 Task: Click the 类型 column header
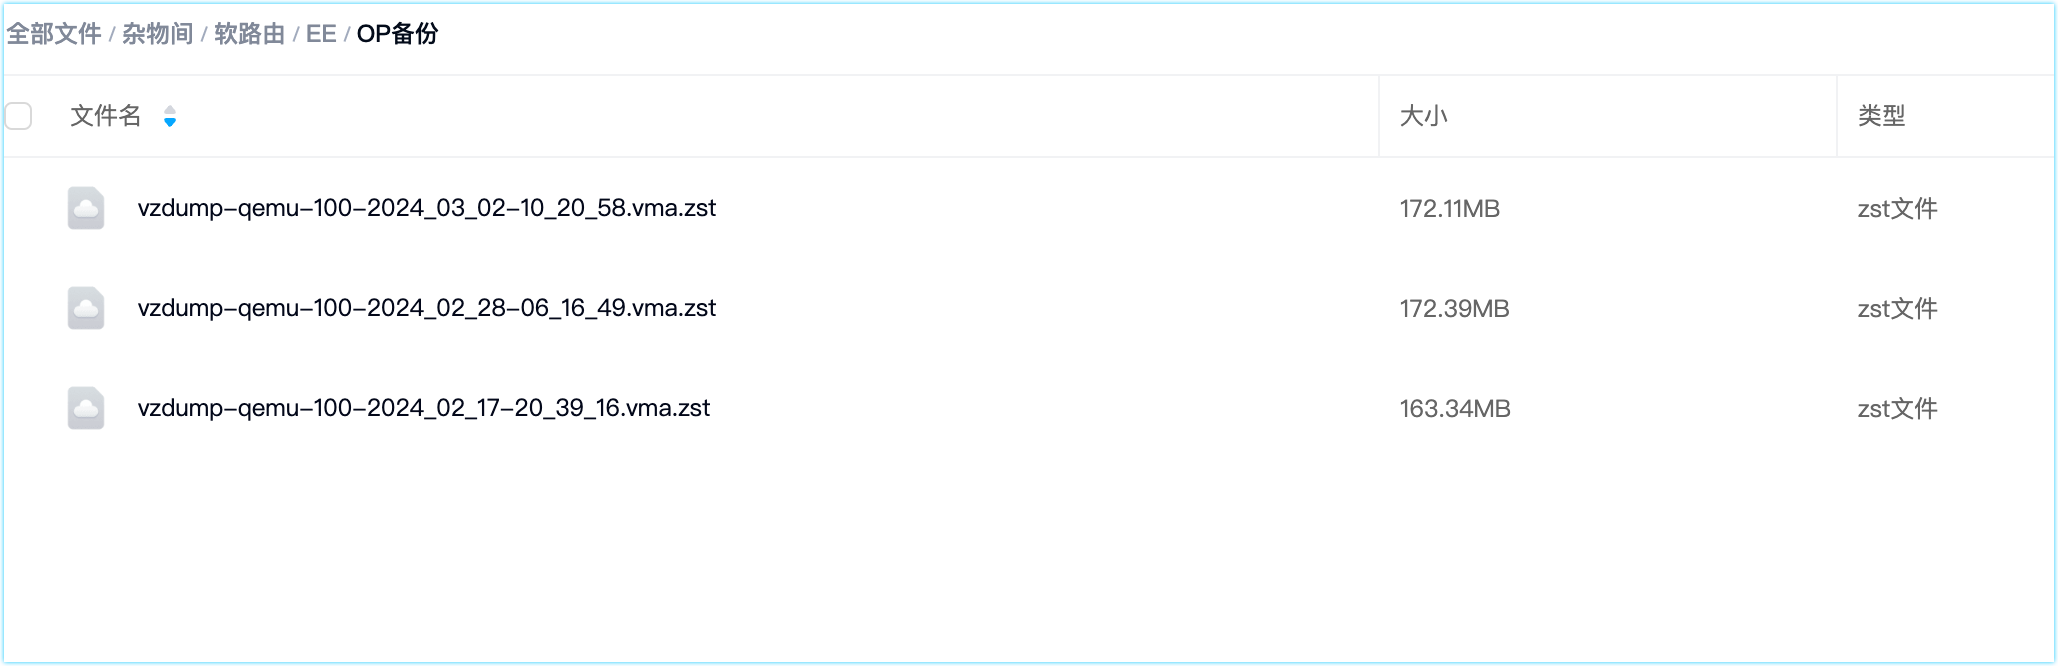pyautogui.click(x=1881, y=116)
